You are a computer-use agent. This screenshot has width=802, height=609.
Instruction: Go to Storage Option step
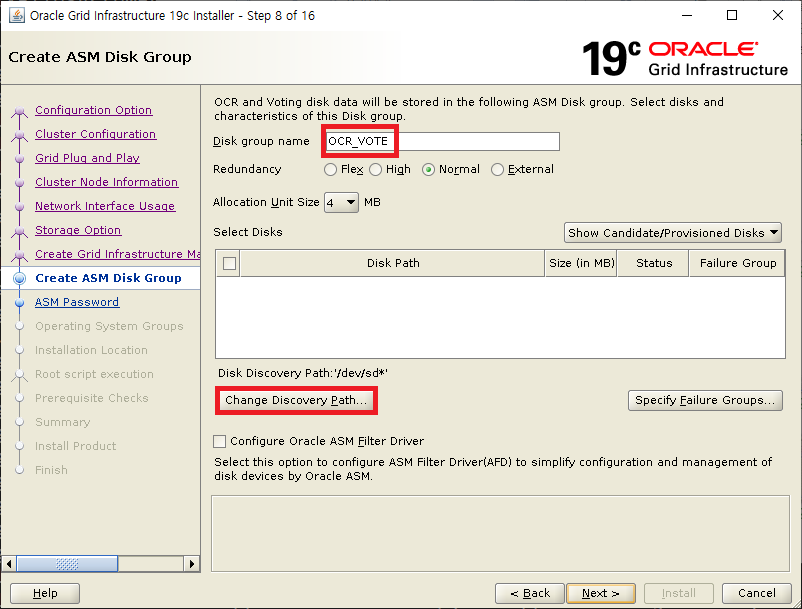[x=78, y=230]
